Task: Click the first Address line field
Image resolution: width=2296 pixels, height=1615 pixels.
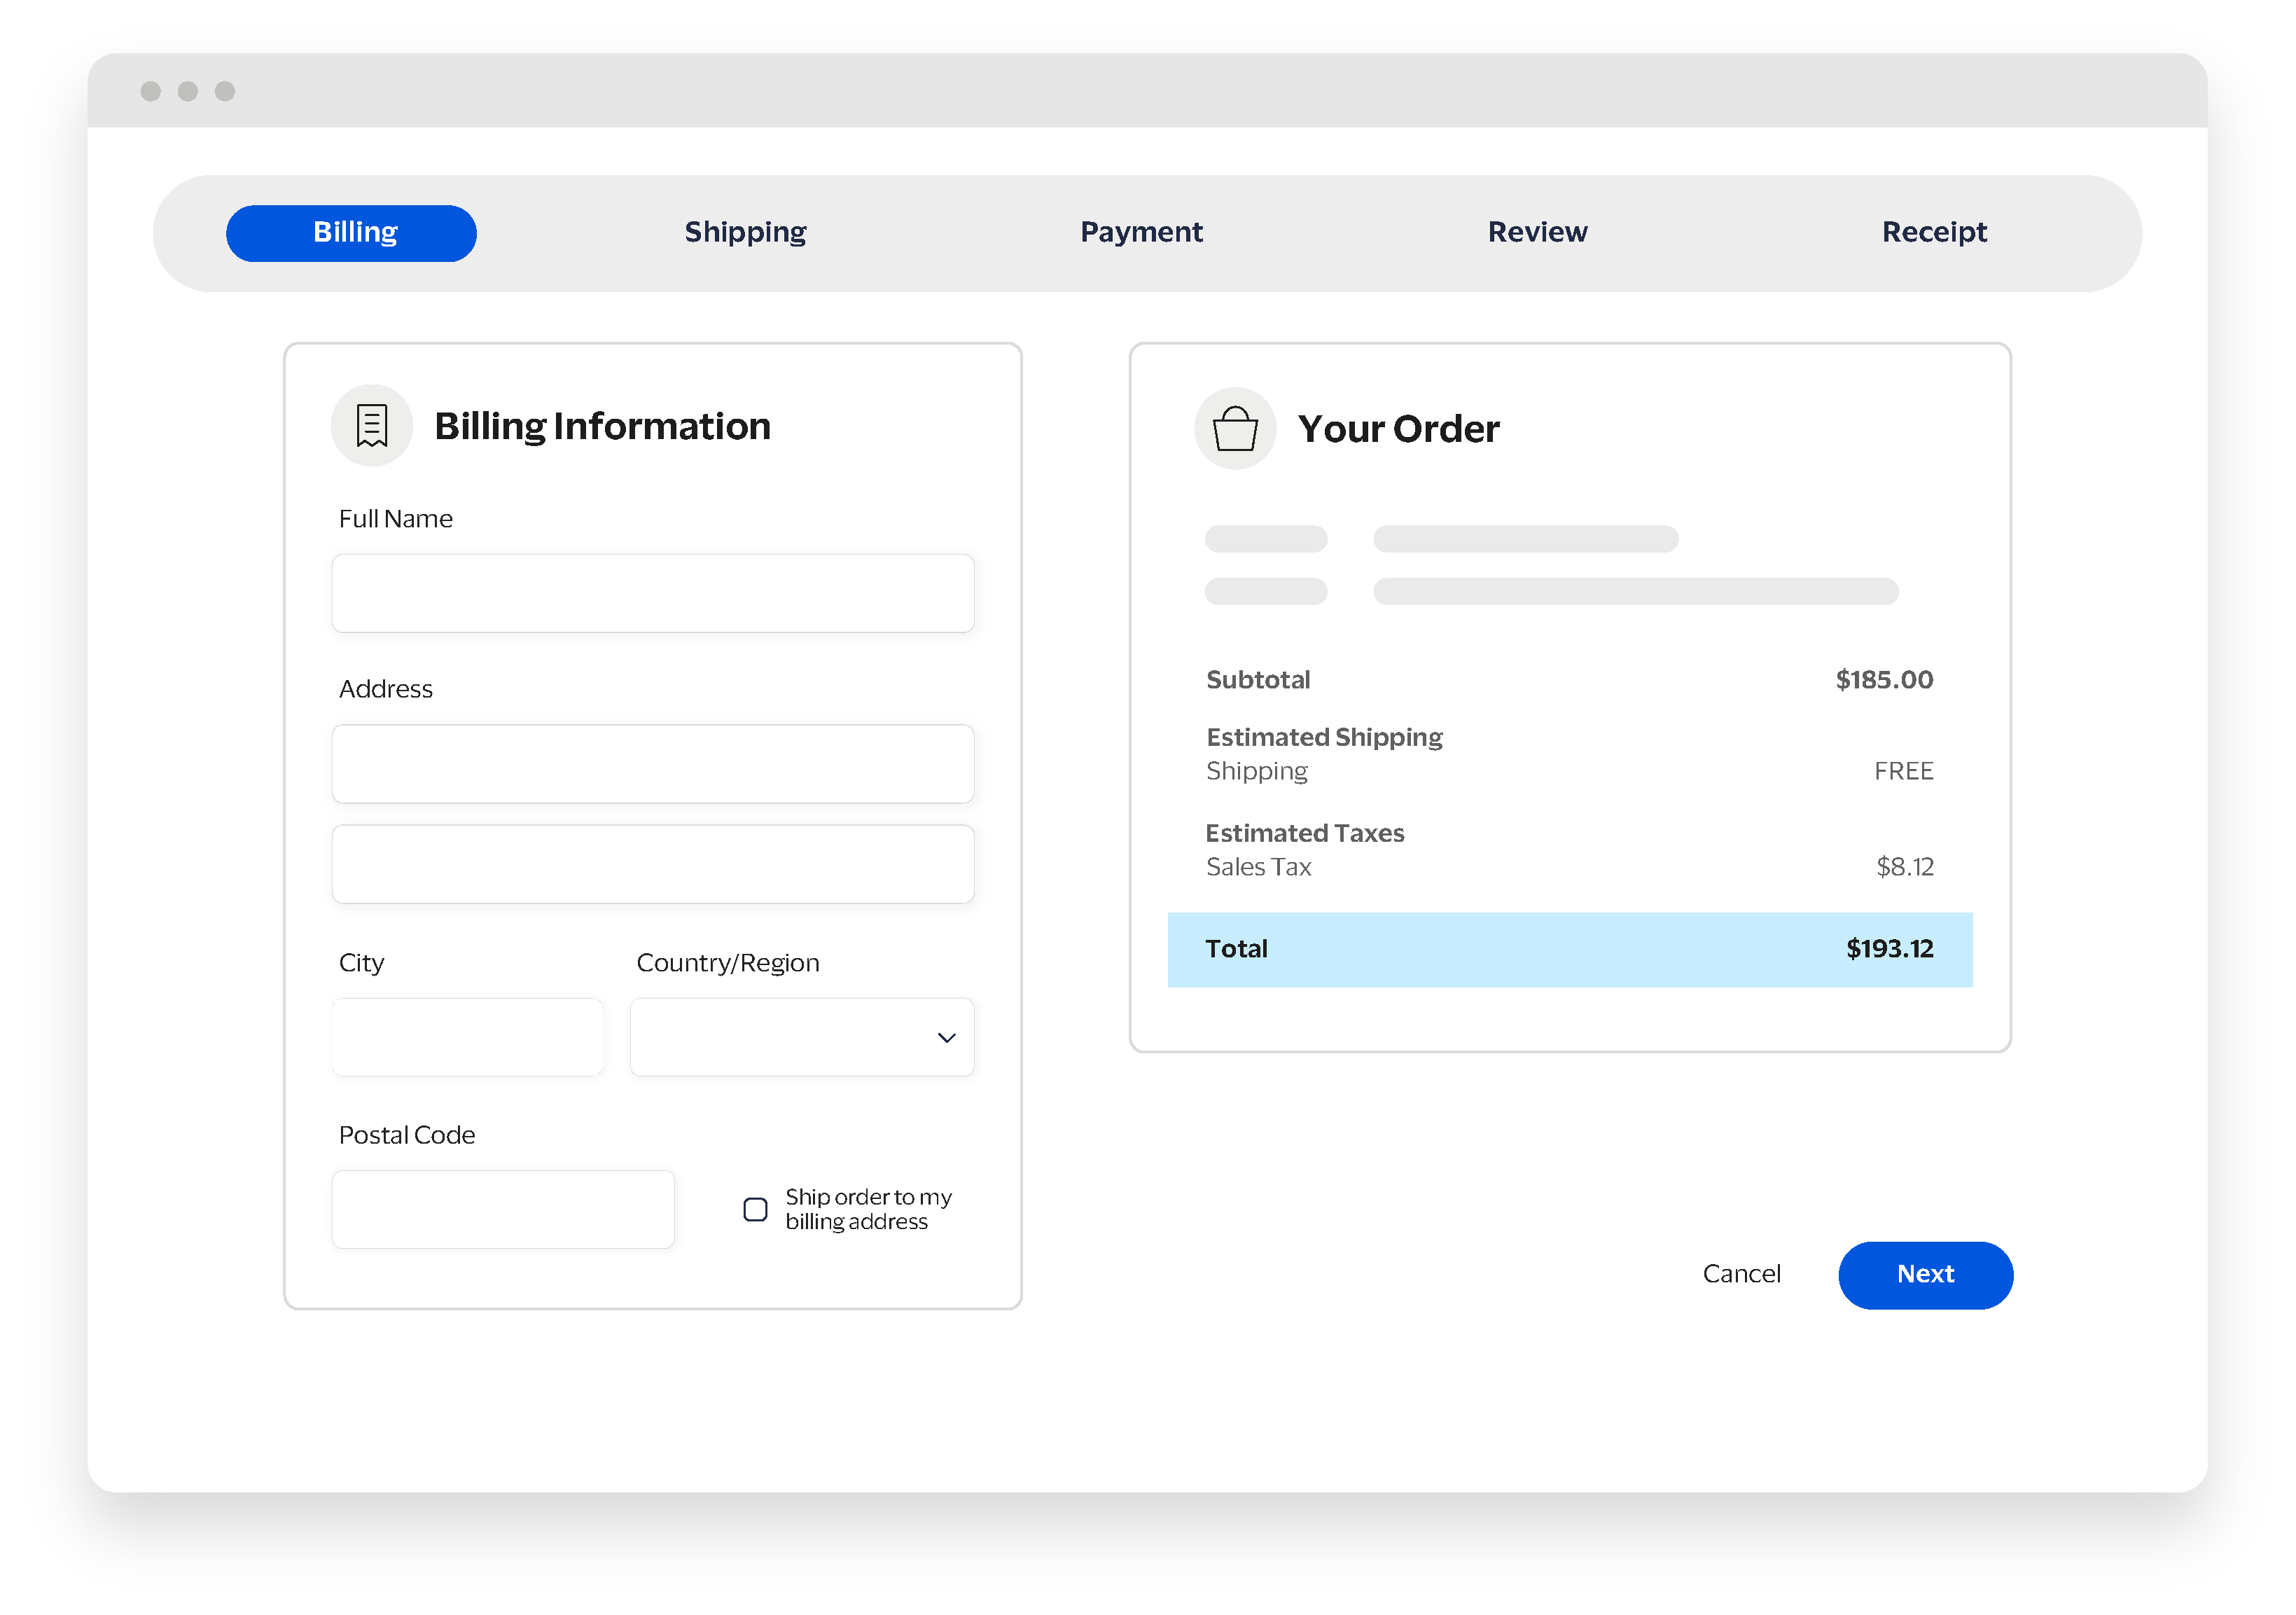Action: 652,764
